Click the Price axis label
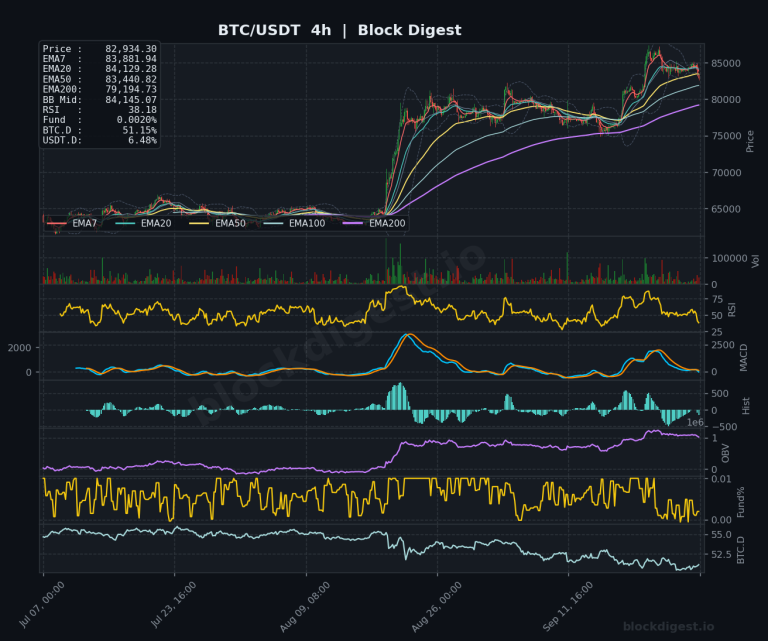The width and height of the screenshot is (768, 641). (750, 141)
